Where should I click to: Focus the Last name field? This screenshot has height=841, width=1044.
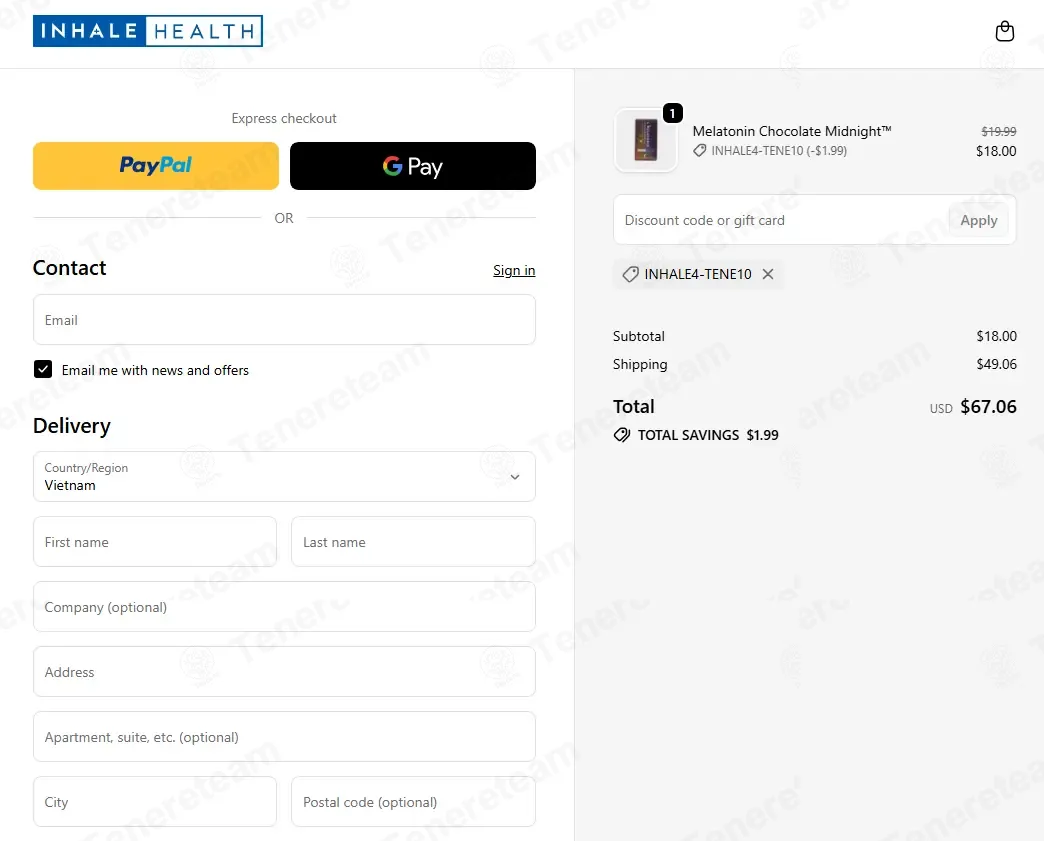click(x=413, y=542)
